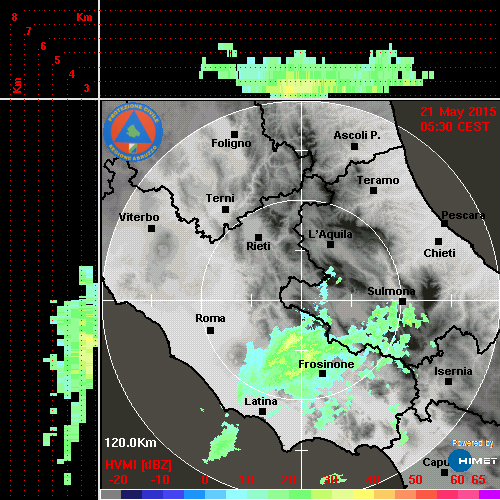Click the Foligno city marker square
500x500 pixels.
pos(234,134)
